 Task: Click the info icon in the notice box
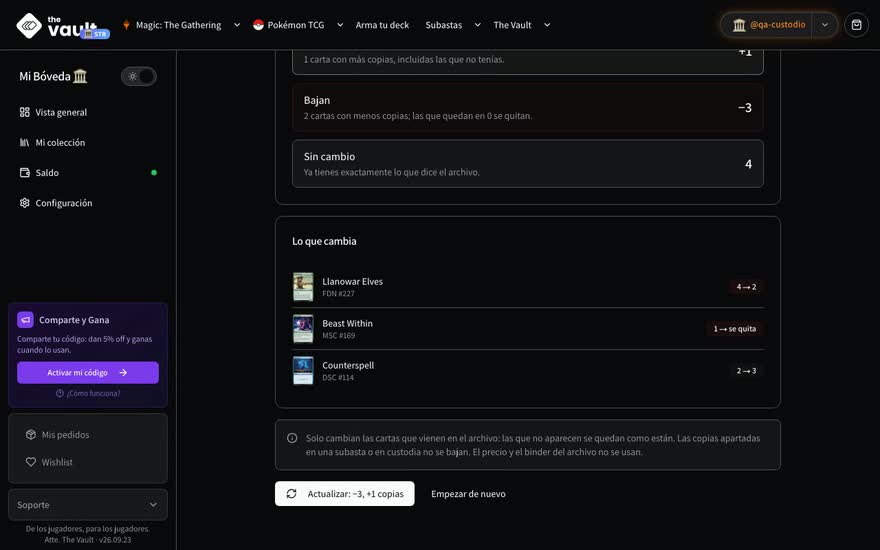292,438
